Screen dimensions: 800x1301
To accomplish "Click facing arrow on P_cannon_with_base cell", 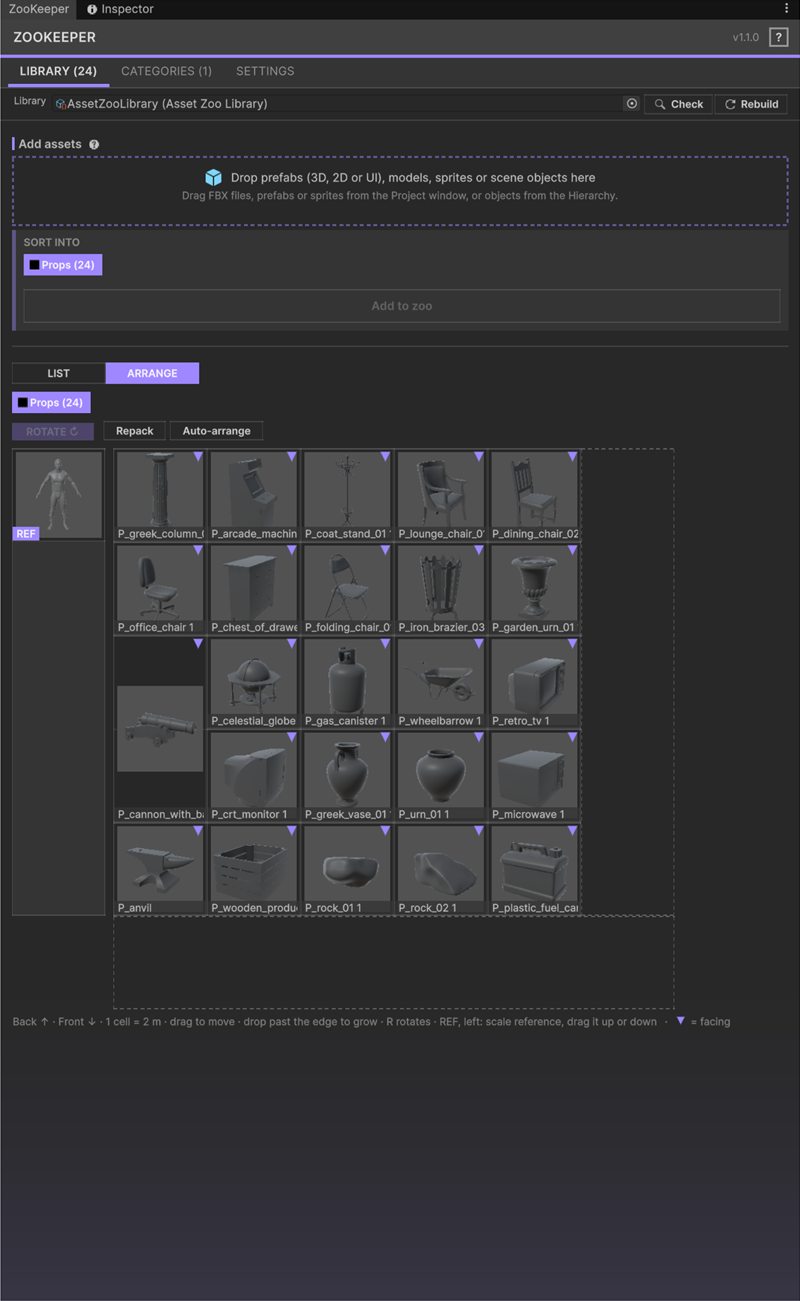I will tap(198, 643).
